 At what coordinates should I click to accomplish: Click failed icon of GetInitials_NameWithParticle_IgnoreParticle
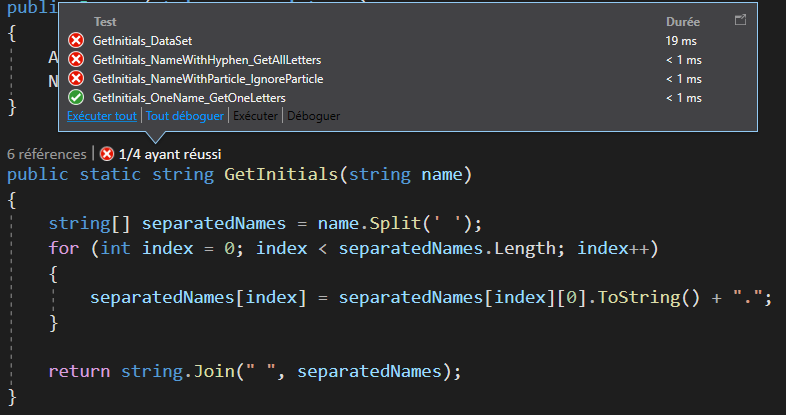coord(76,78)
